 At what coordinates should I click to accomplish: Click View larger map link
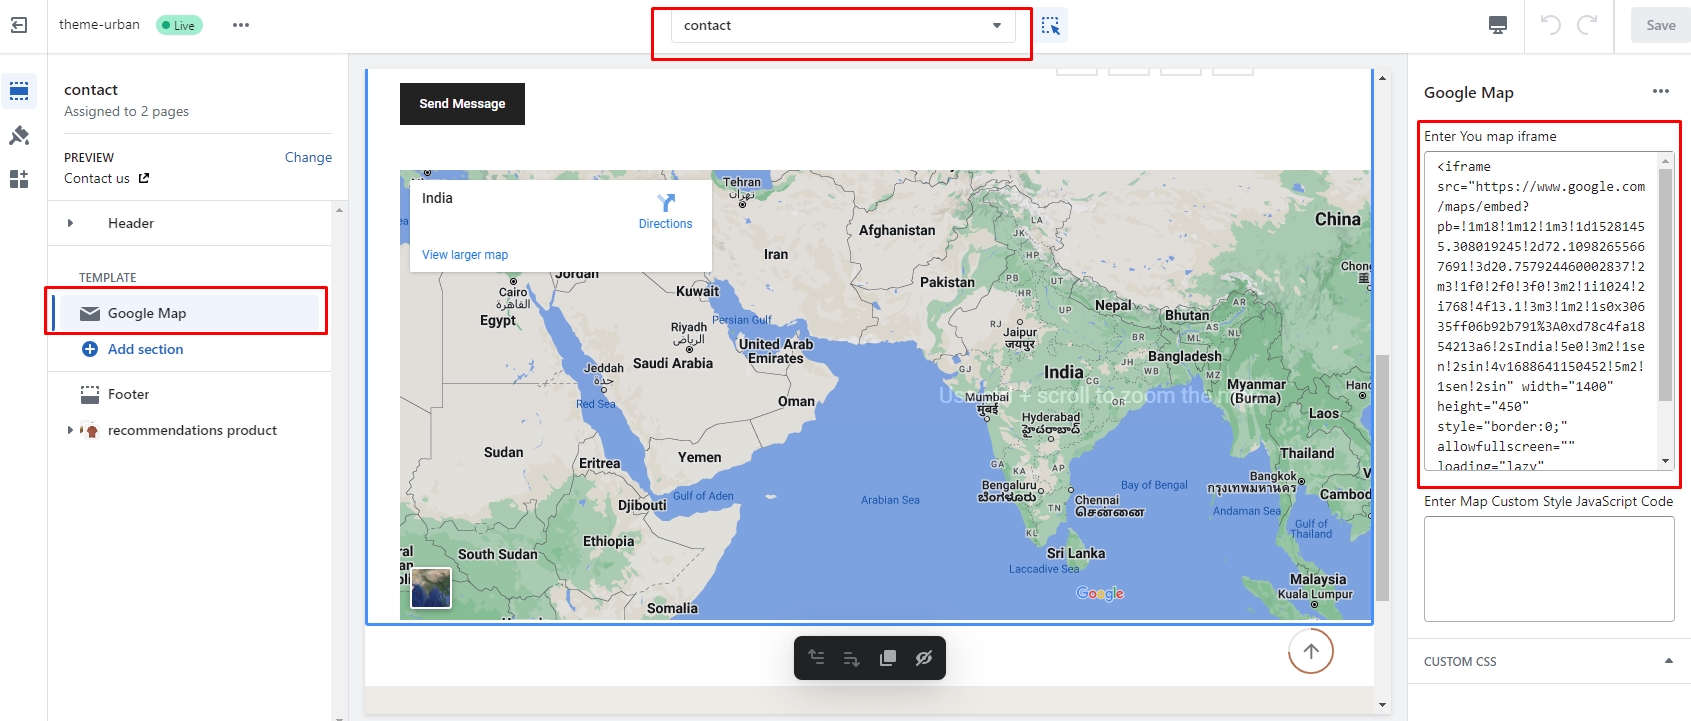click(x=465, y=255)
